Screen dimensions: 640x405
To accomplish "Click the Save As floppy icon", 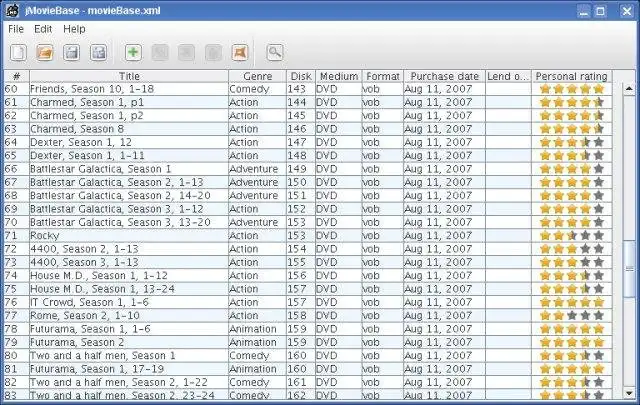I will click(x=98, y=53).
